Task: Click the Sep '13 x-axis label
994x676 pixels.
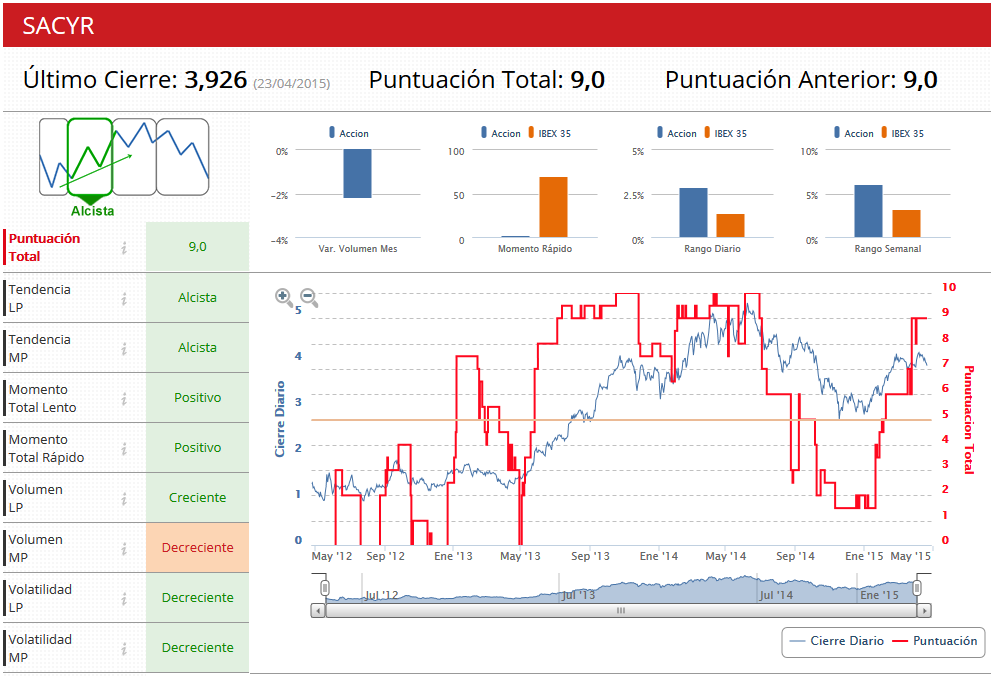Action: [590, 556]
